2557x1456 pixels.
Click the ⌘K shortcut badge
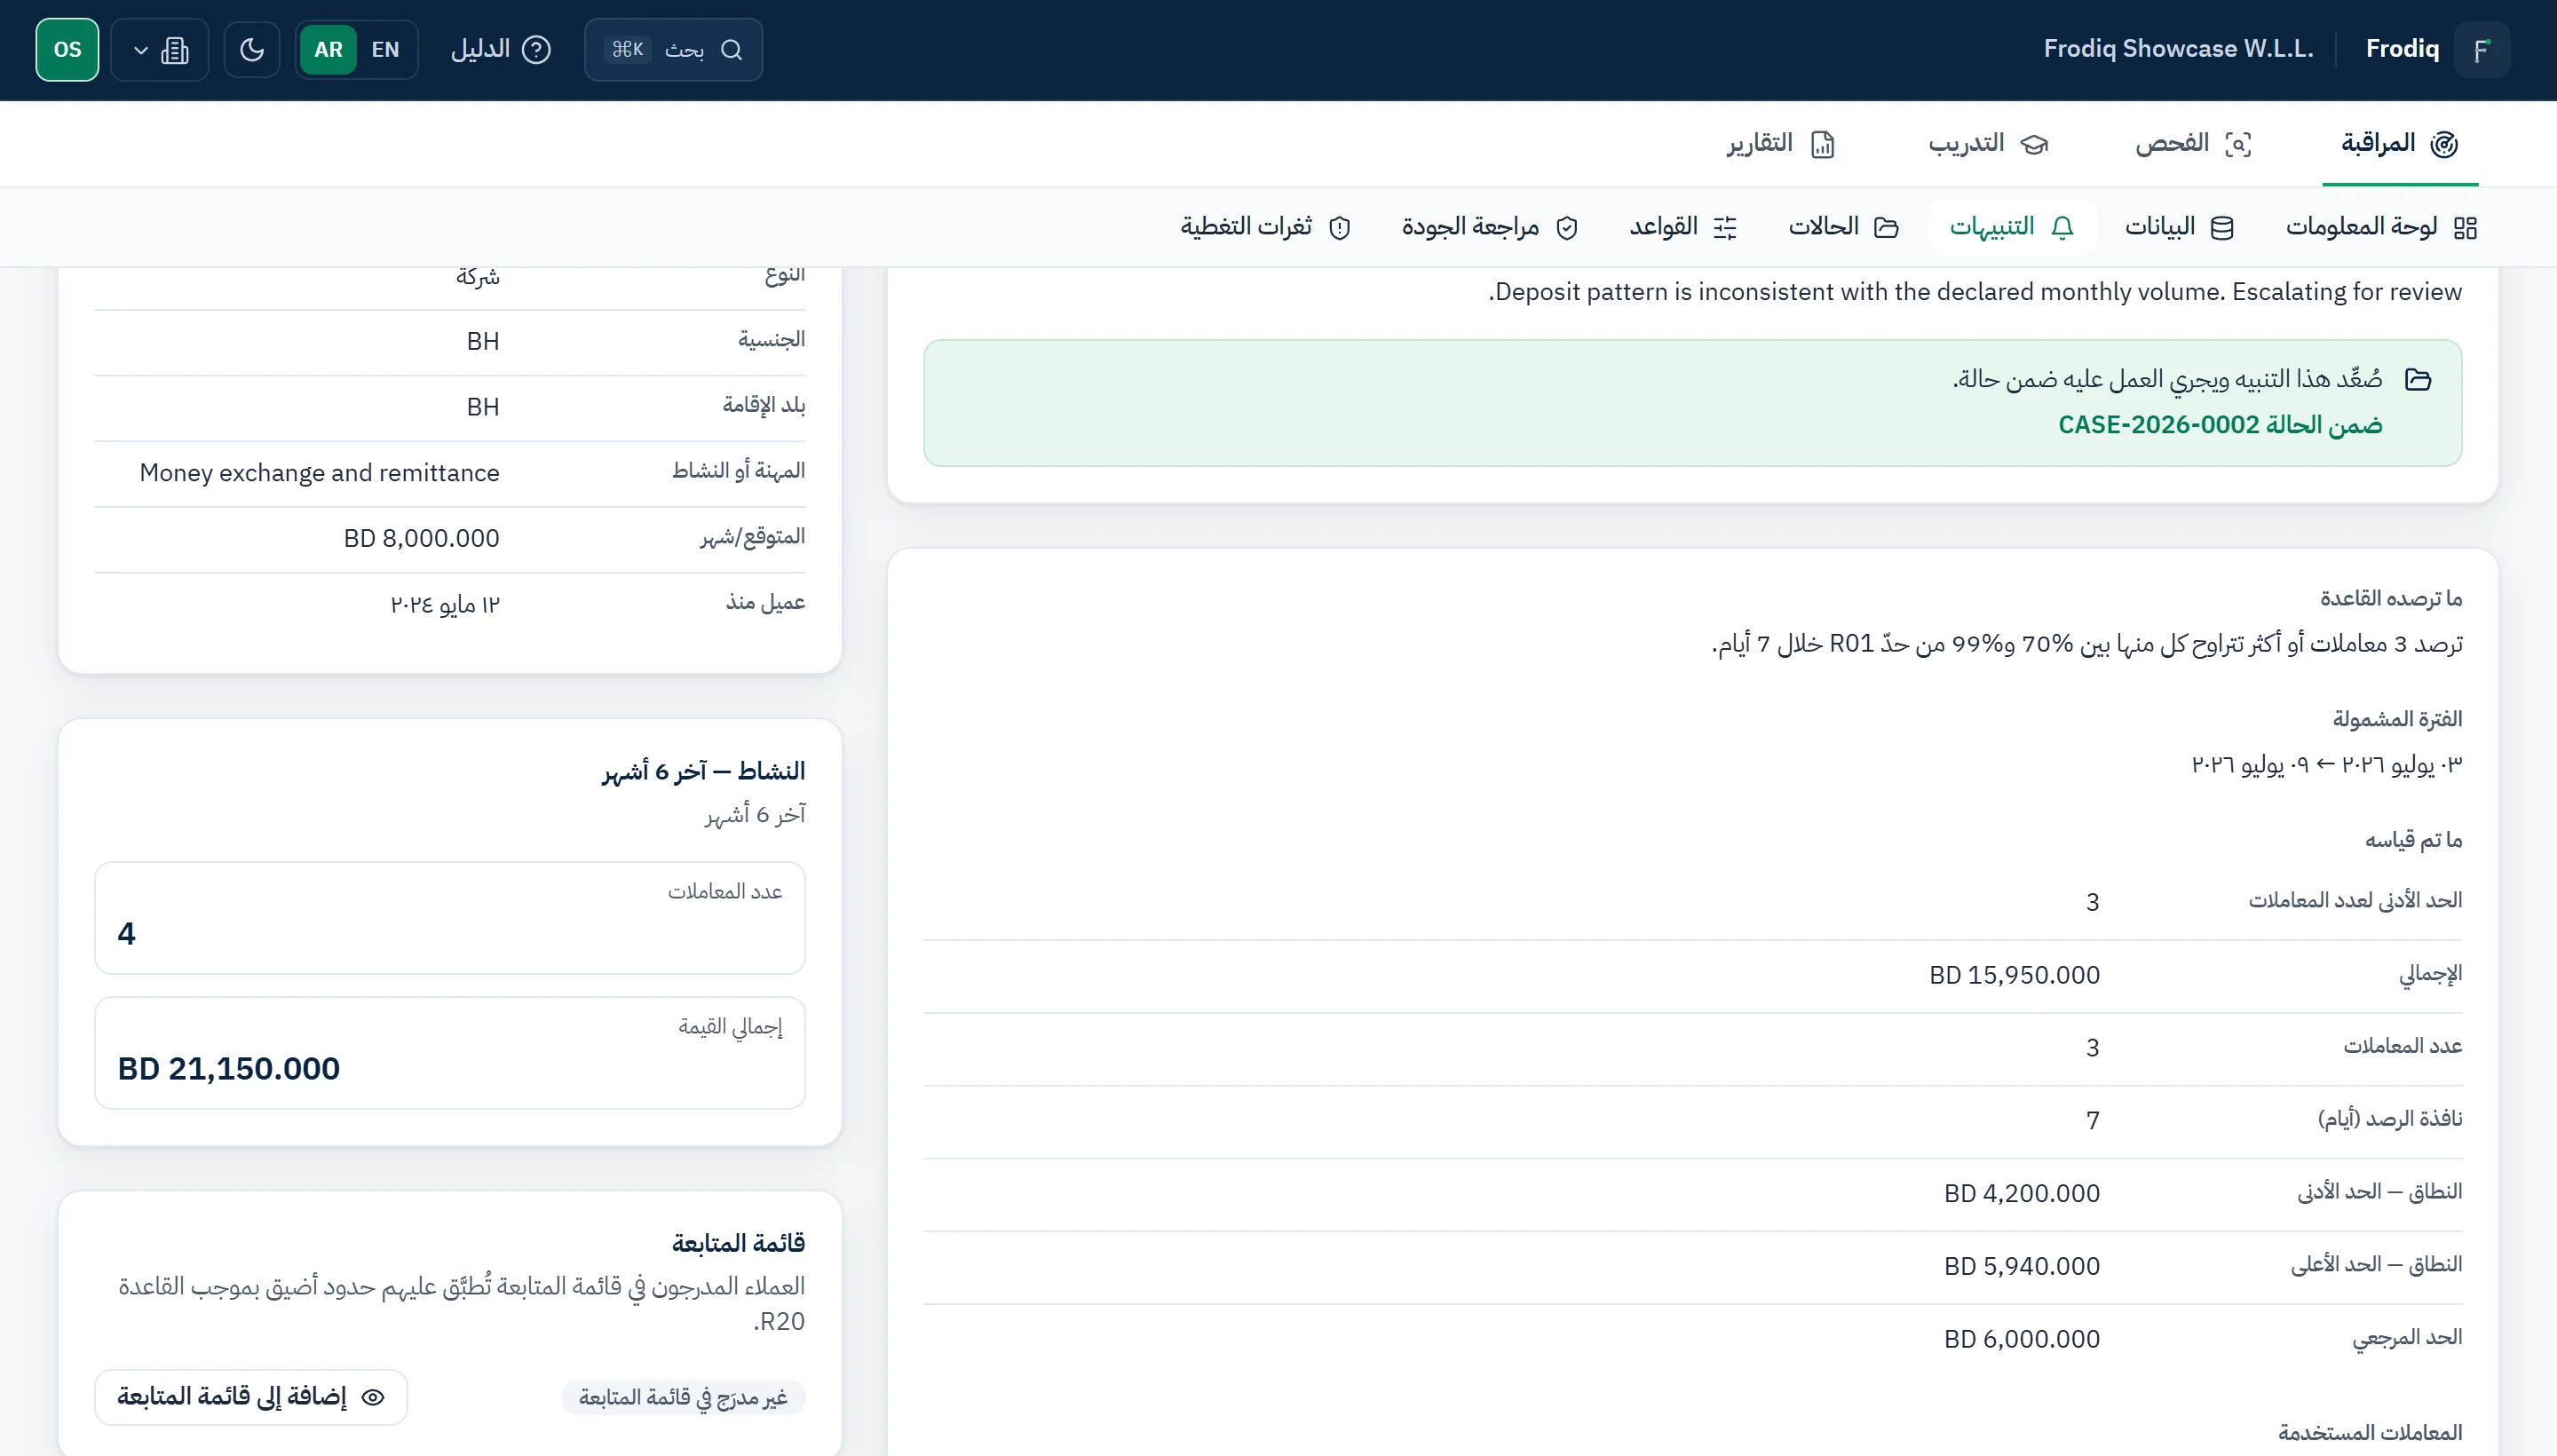(627, 49)
